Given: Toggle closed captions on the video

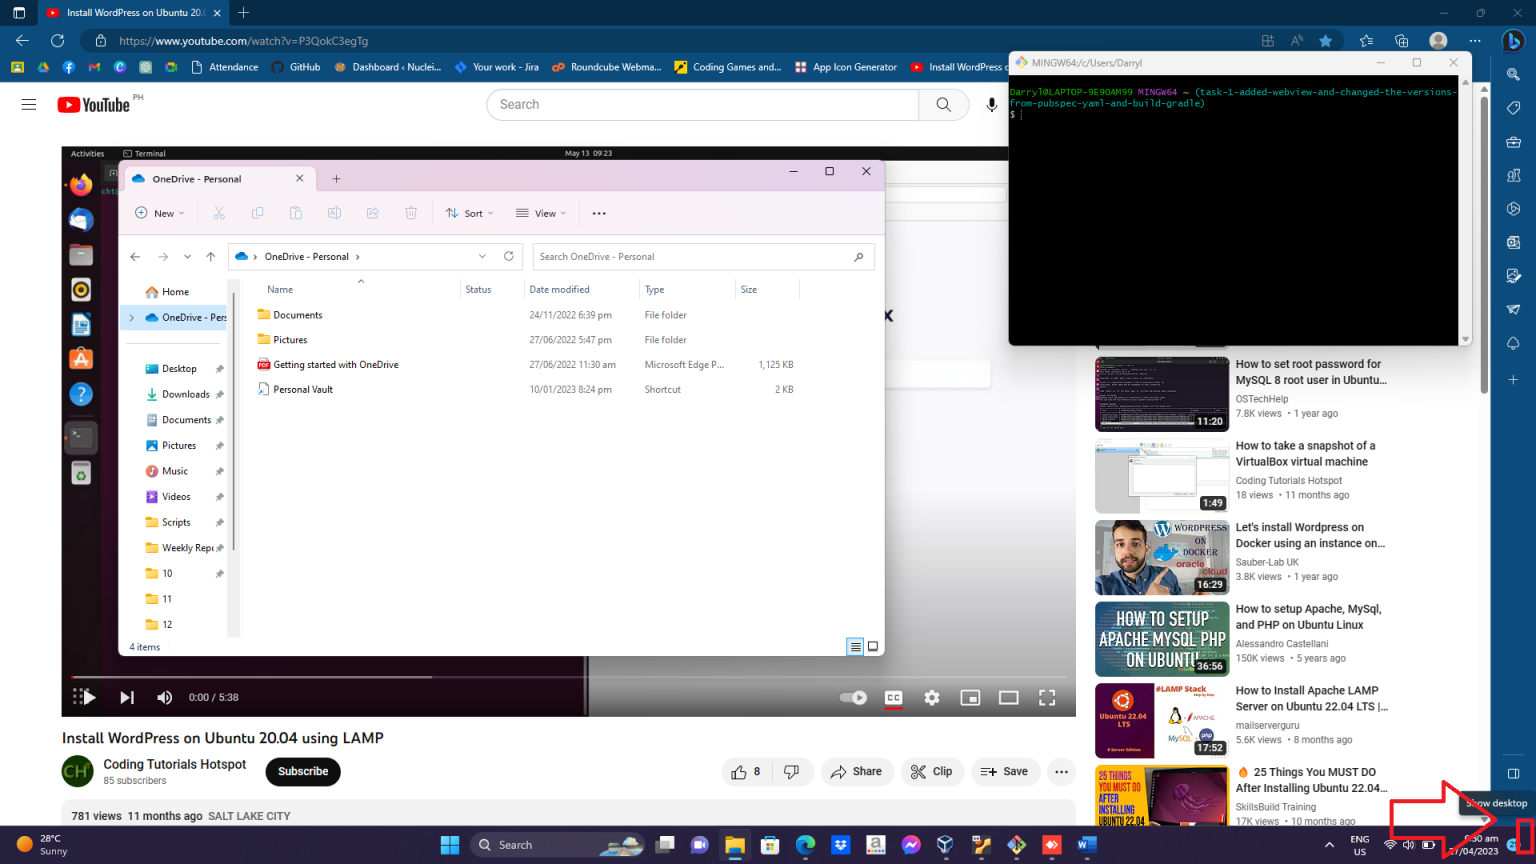Looking at the screenshot, I should click(x=894, y=698).
